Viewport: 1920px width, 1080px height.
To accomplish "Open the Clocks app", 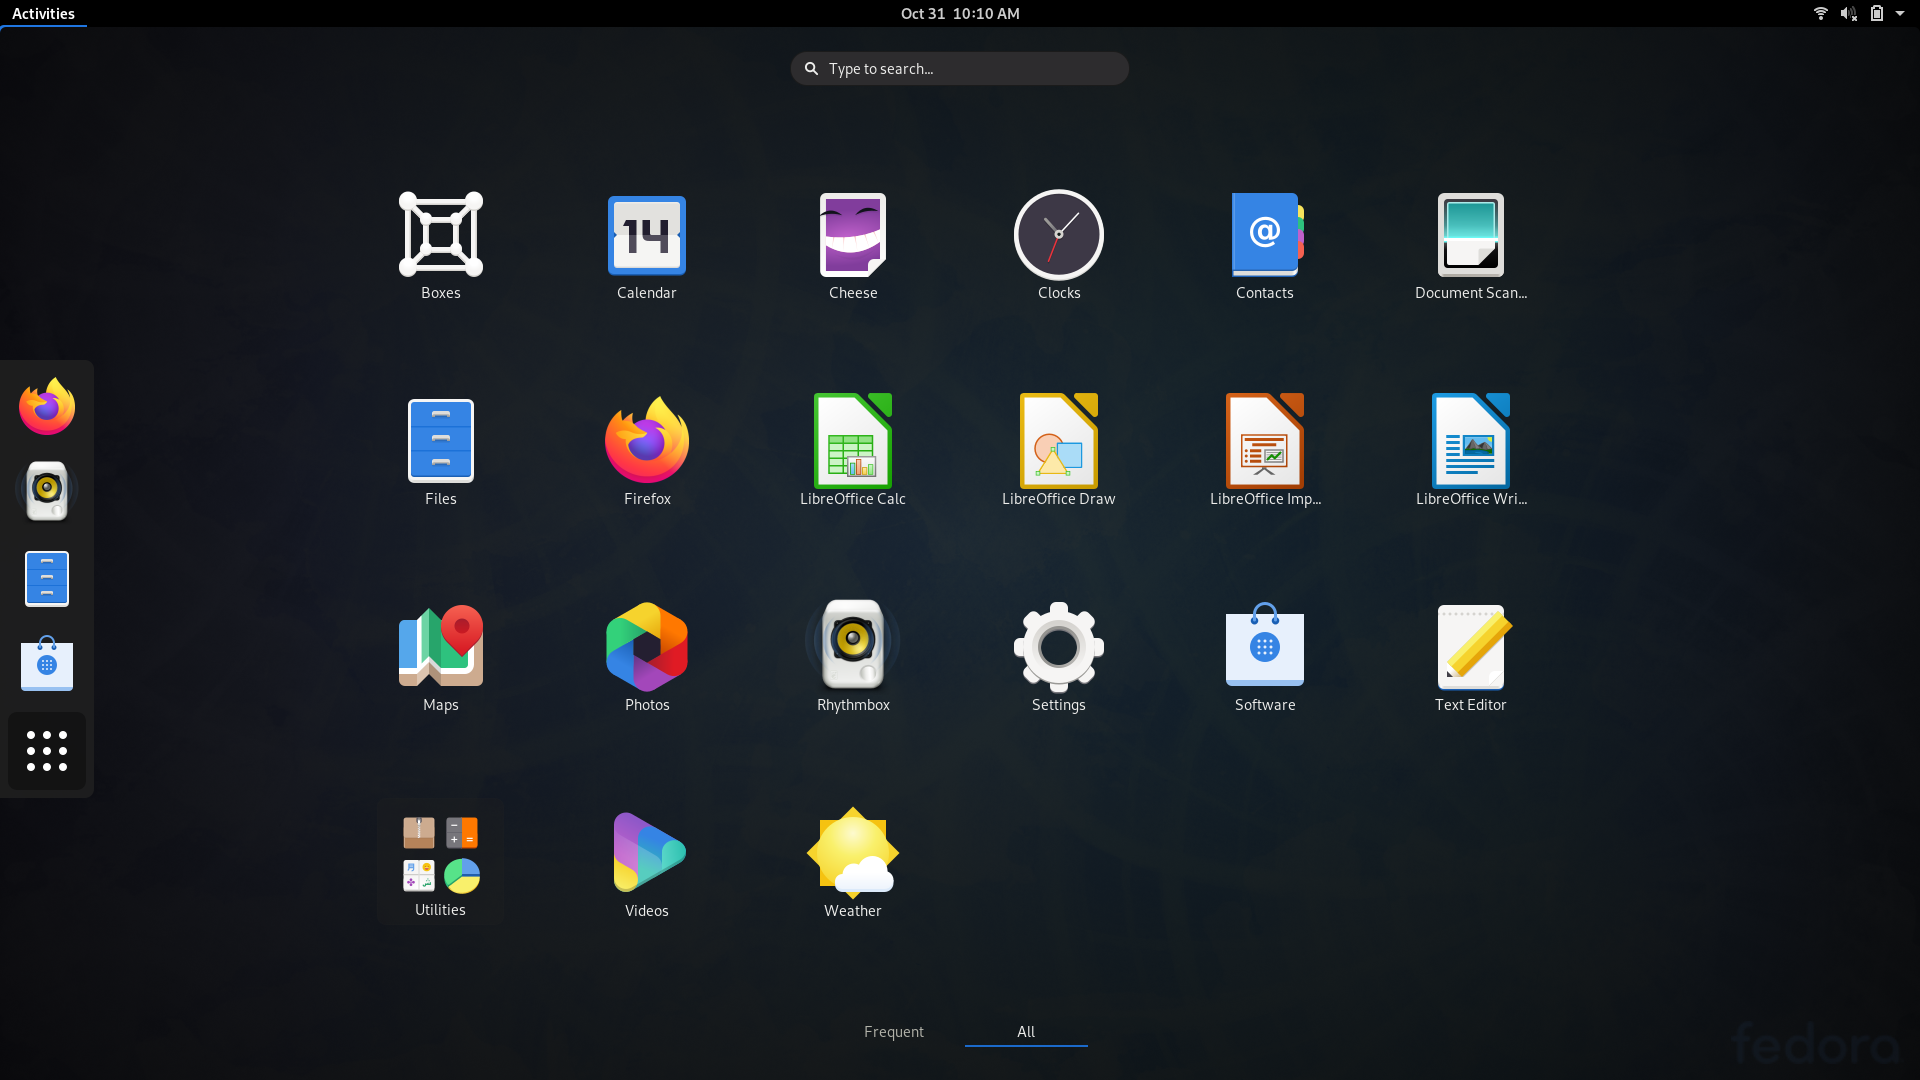I will (x=1059, y=246).
